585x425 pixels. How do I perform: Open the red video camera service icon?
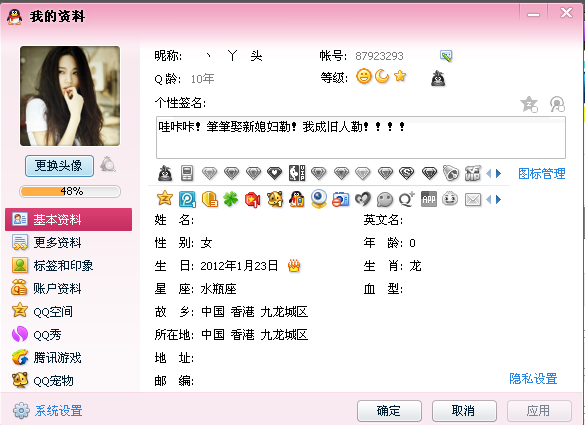coord(253,200)
